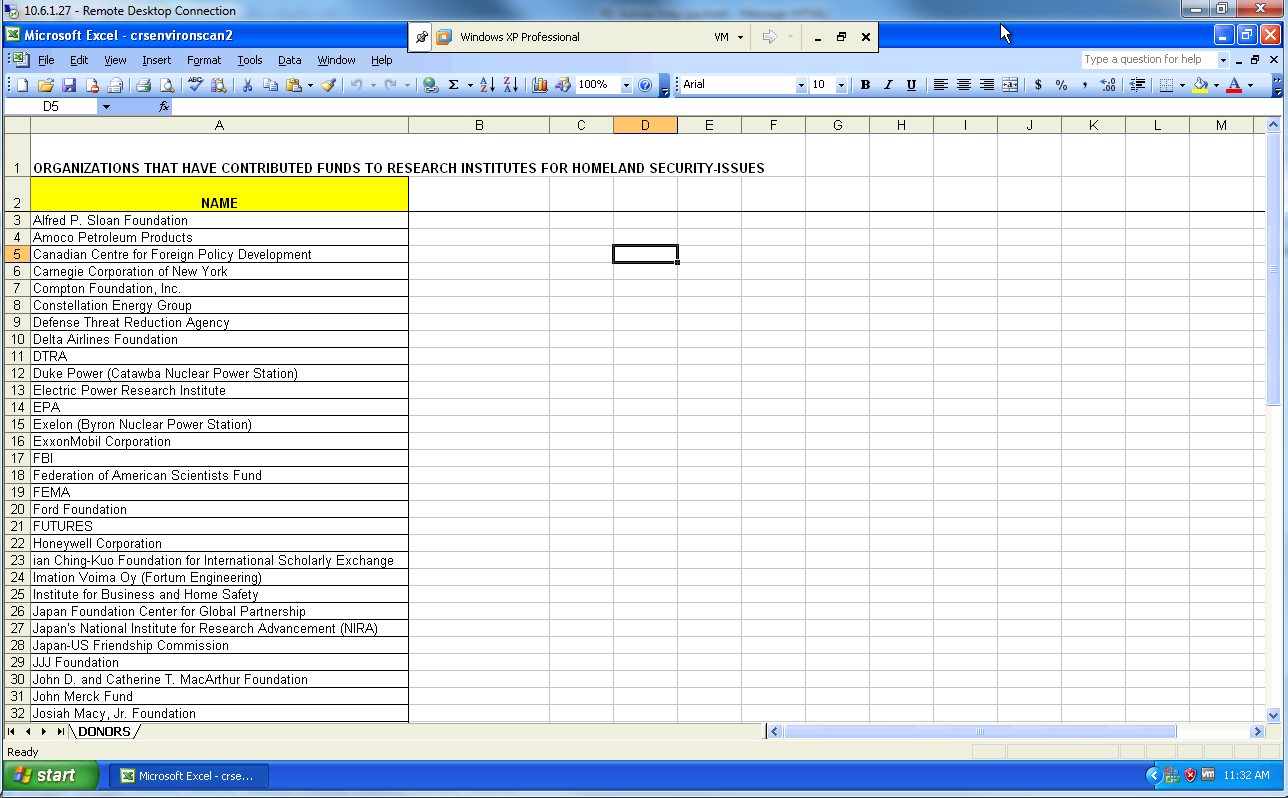Go to the first sheet tab arrow
The height and width of the screenshot is (798, 1288).
[x=11, y=732]
